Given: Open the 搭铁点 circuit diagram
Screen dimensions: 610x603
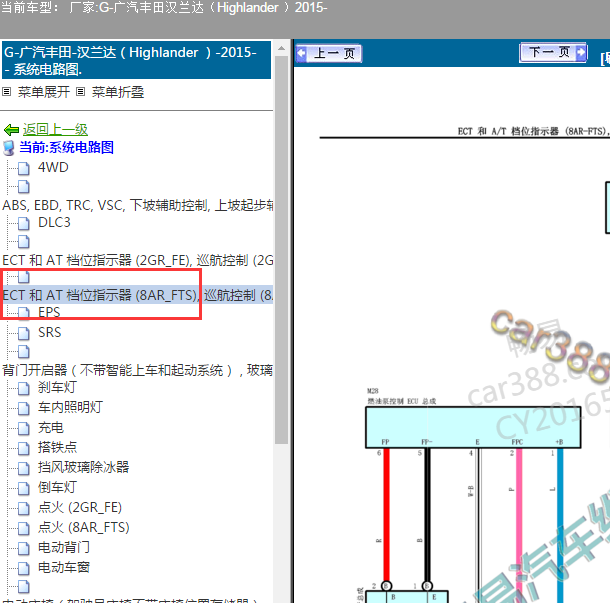Looking at the screenshot, I should 57,447.
